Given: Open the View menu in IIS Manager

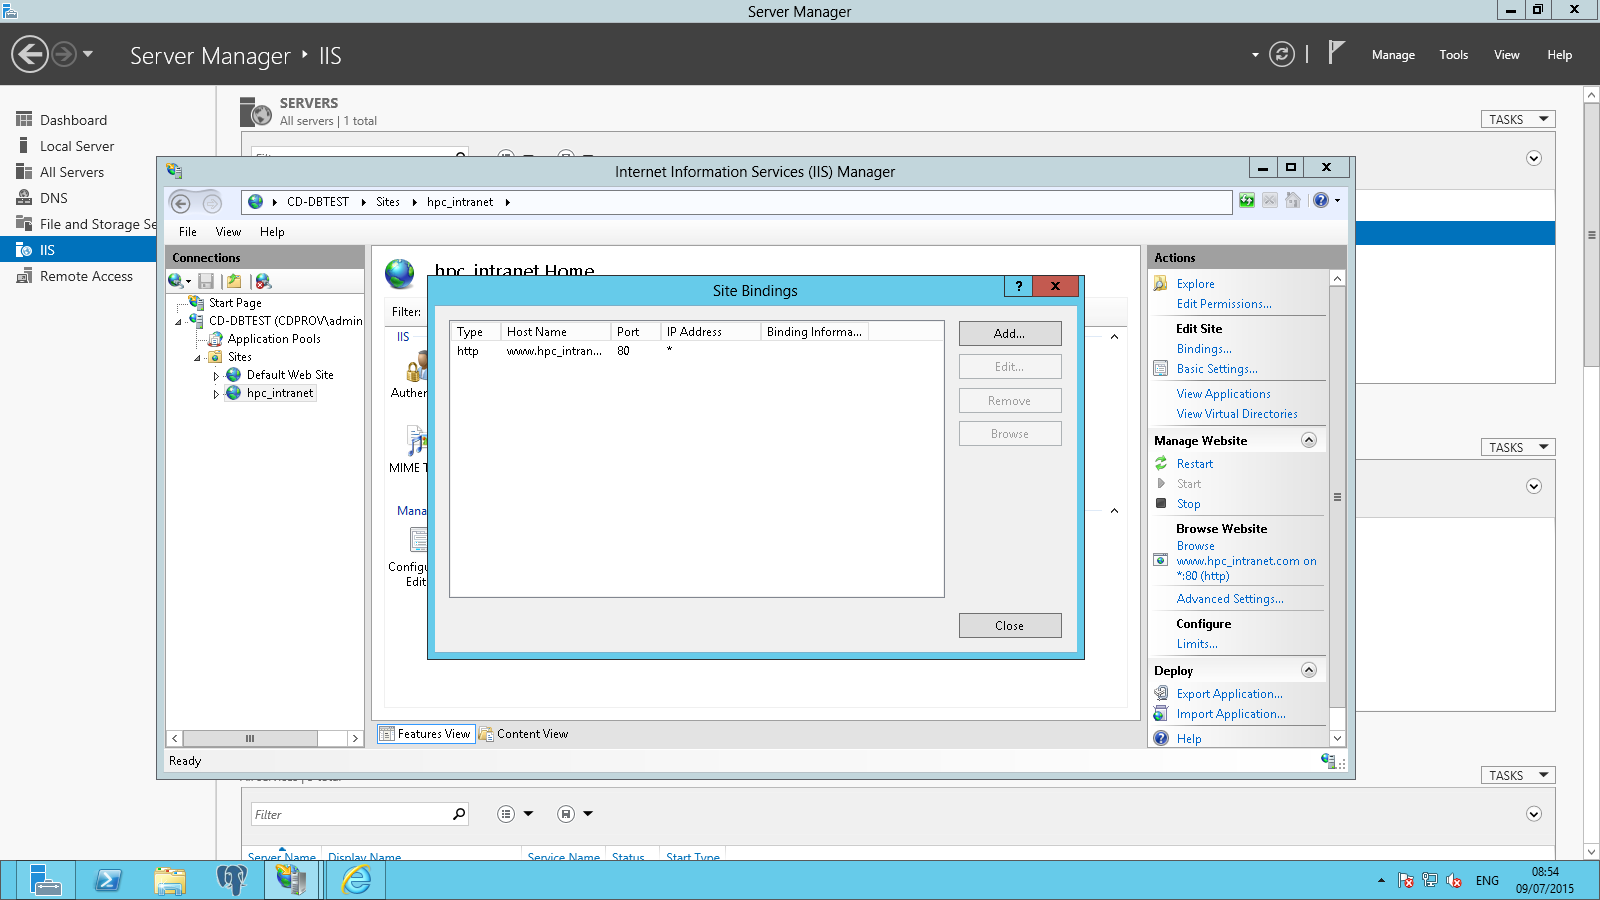Looking at the screenshot, I should [228, 231].
